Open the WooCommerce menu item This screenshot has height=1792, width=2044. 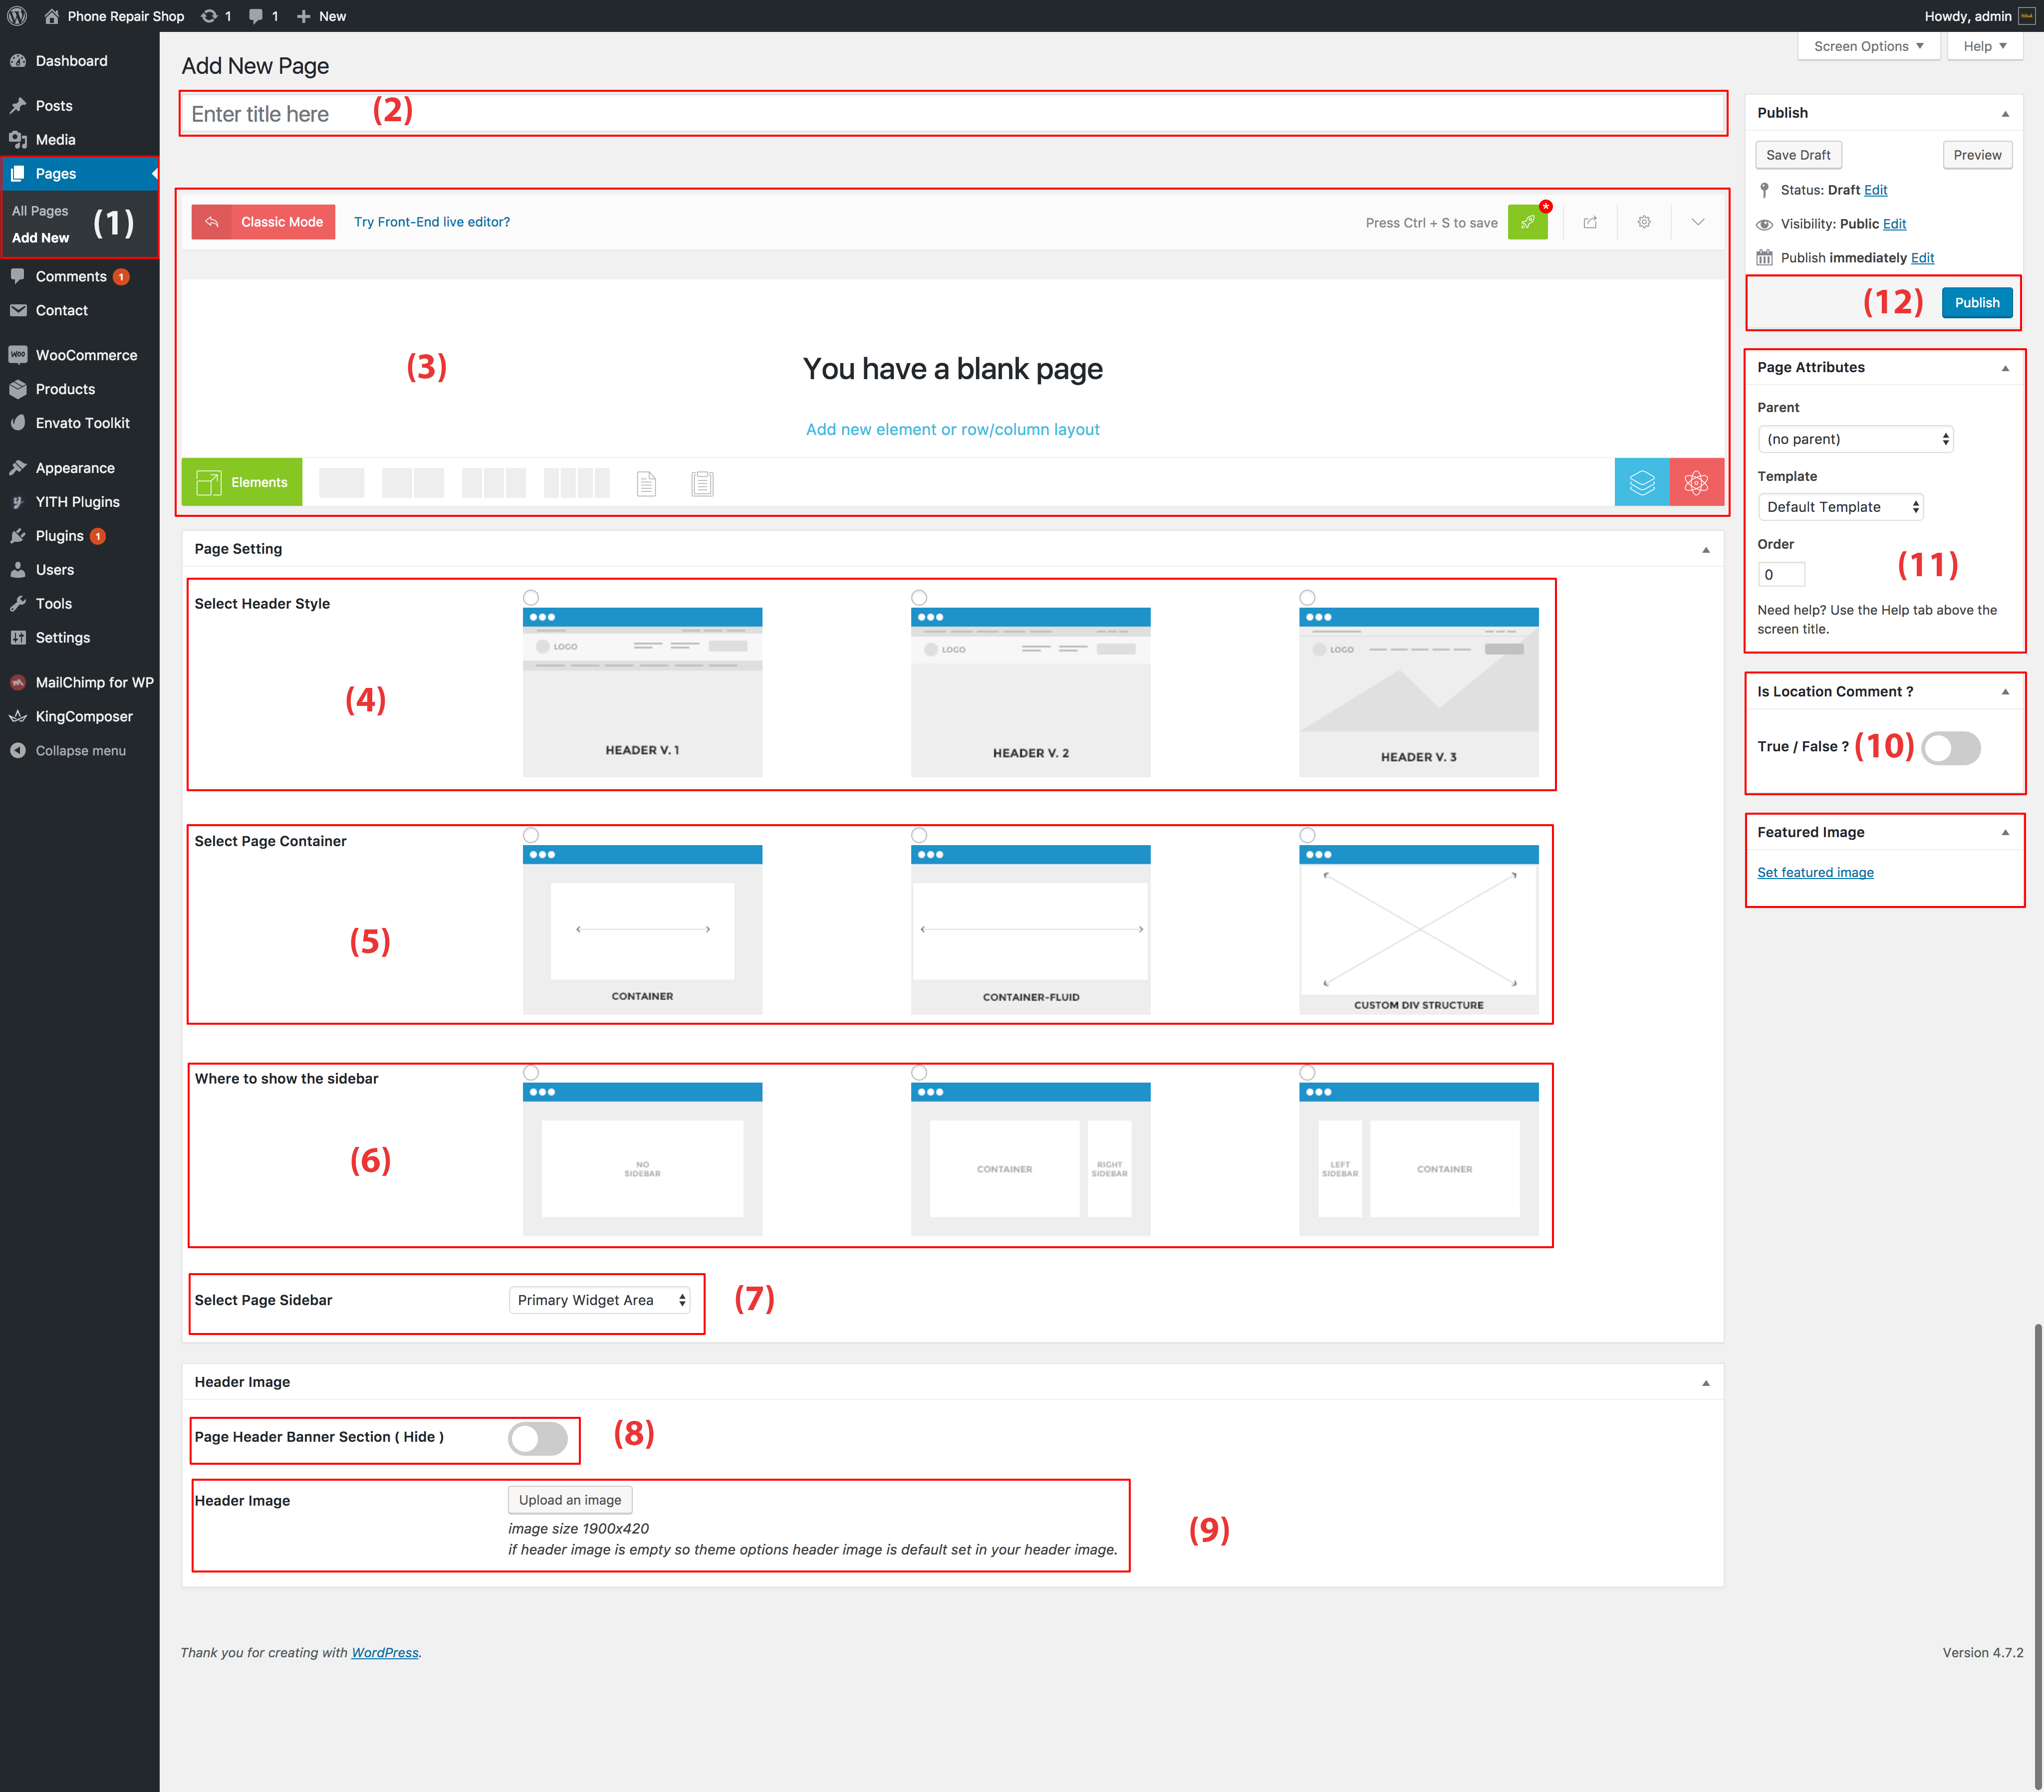pyautogui.click(x=86, y=355)
